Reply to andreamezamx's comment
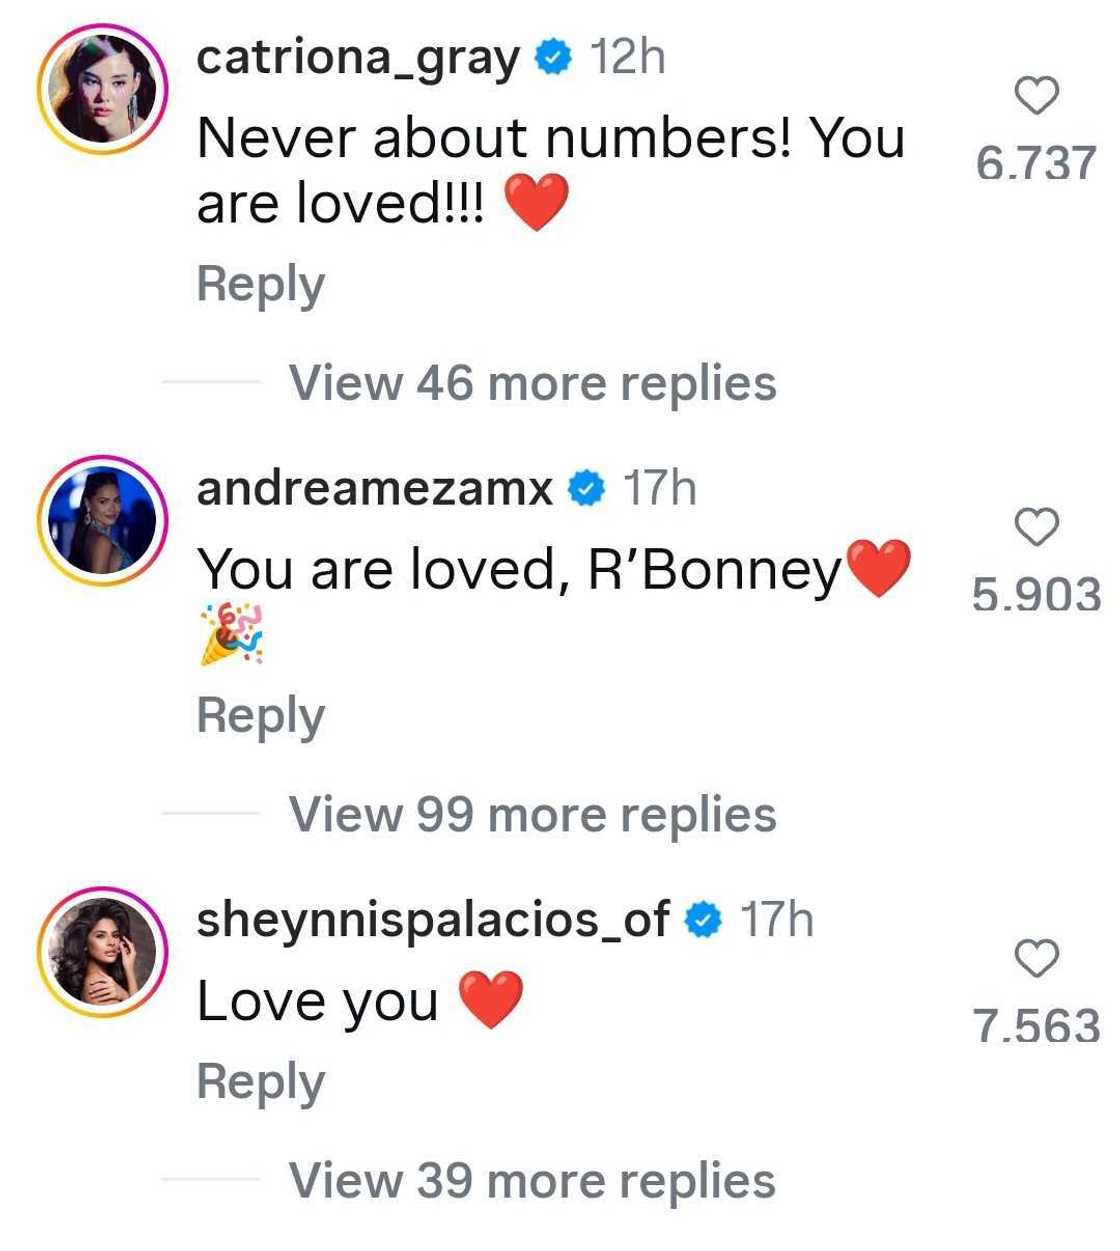This screenshot has width=1120, height=1251. 261,713
